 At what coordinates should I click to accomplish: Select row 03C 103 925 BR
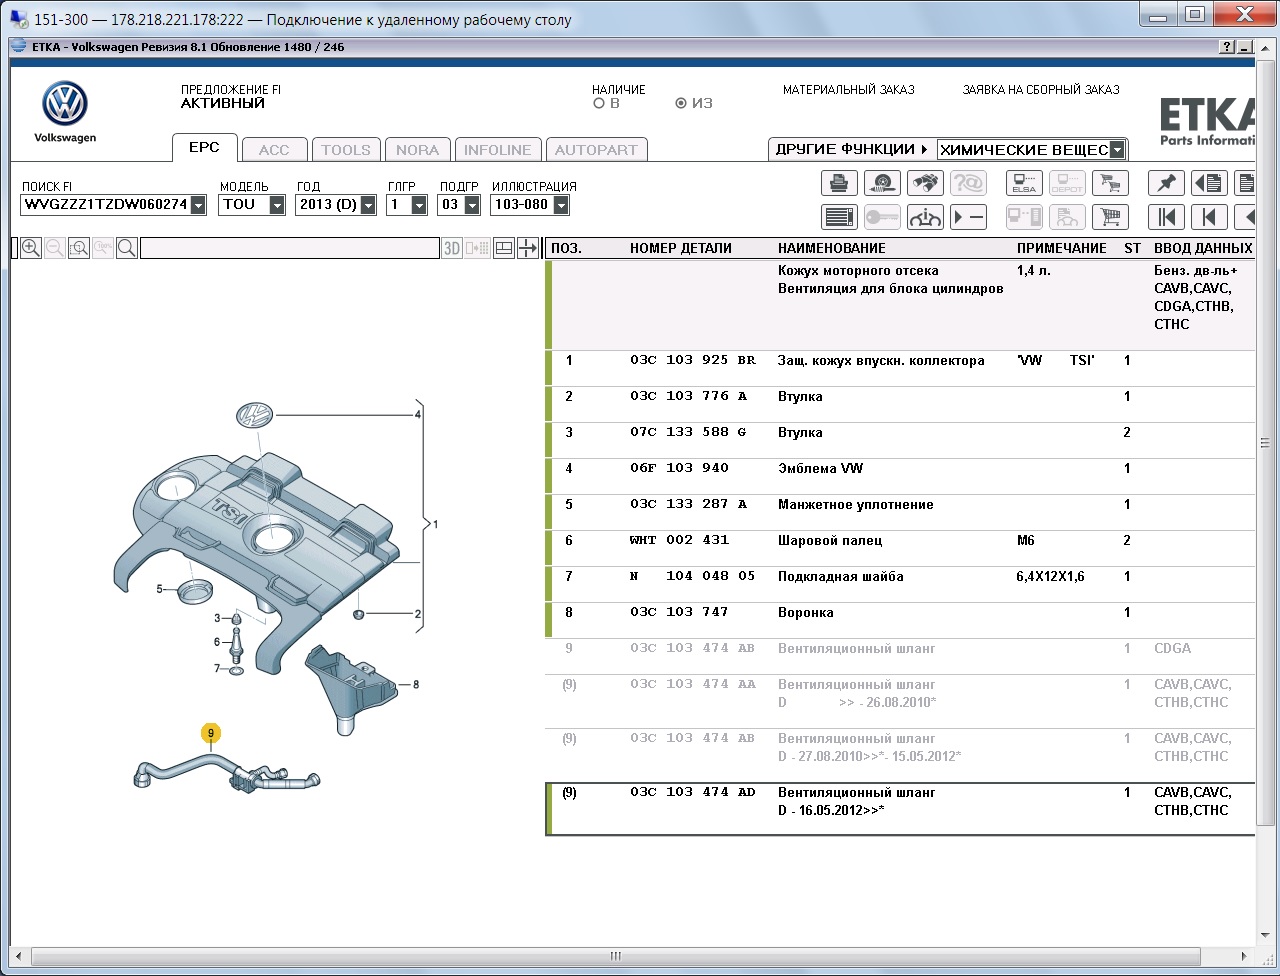900,368
